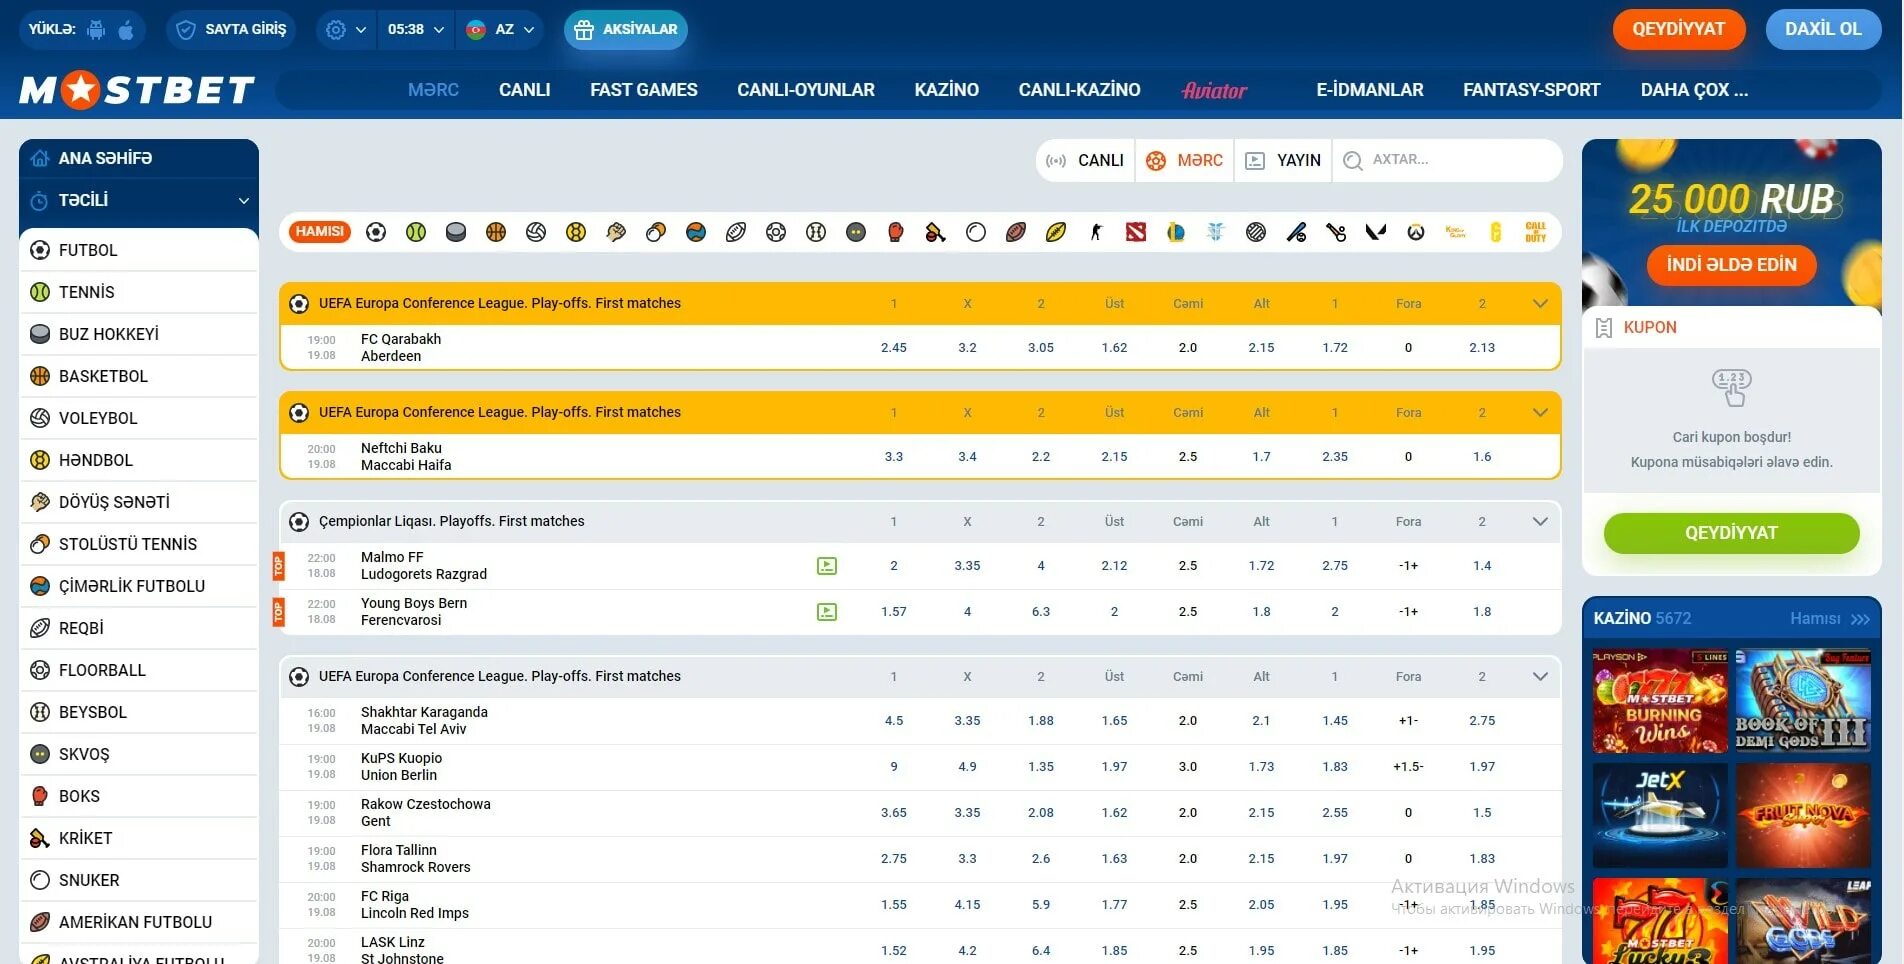Open live stream icon for Malmo FF match
The height and width of the screenshot is (964, 1904).
(x=827, y=566)
